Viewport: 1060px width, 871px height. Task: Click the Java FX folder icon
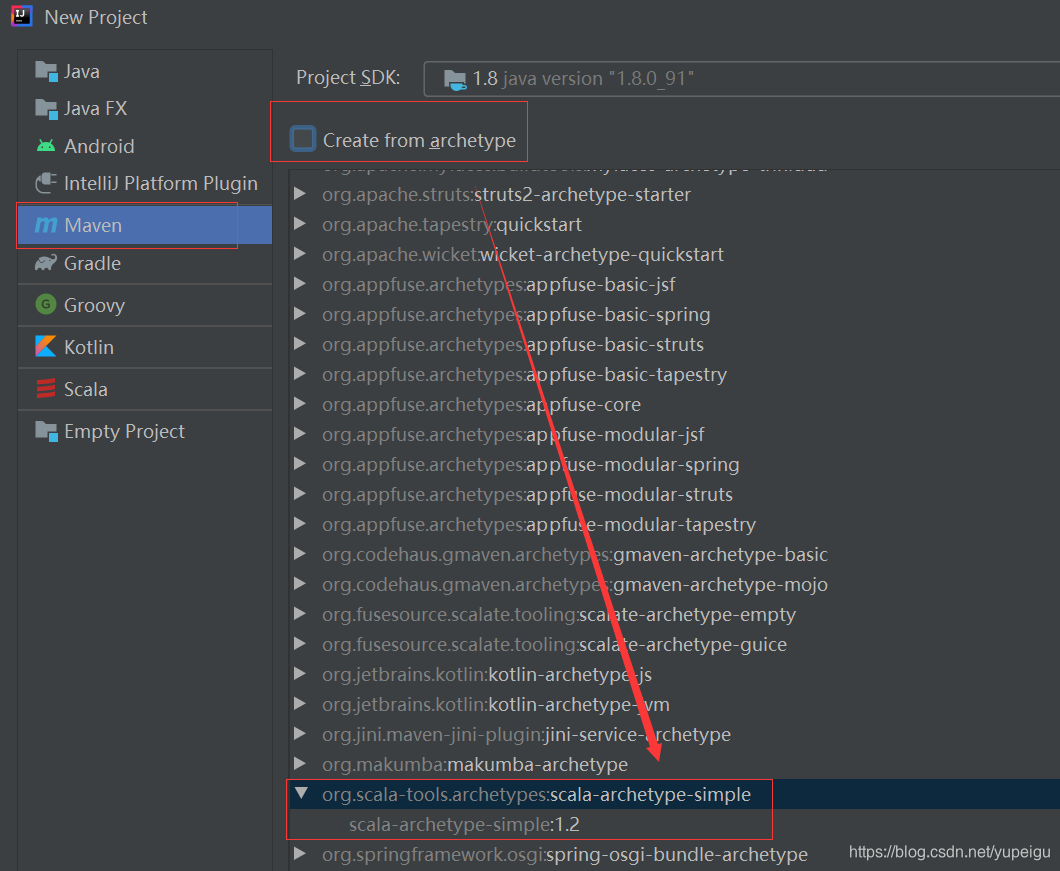tap(46, 108)
